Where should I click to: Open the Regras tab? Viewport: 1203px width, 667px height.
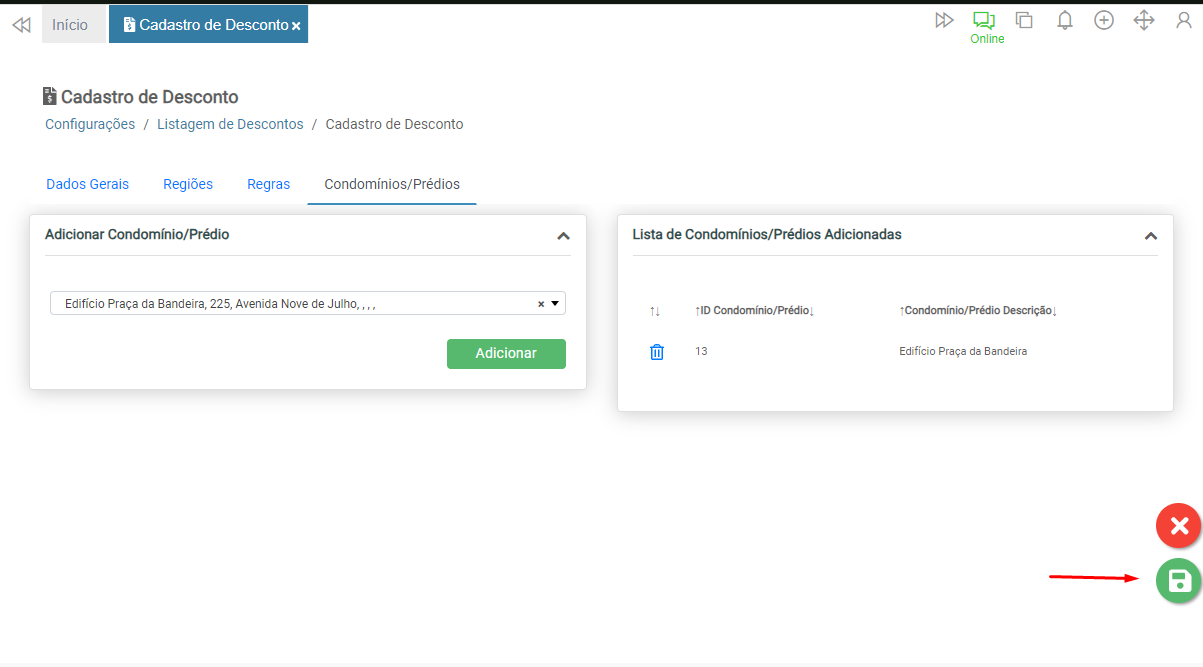click(x=268, y=184)
